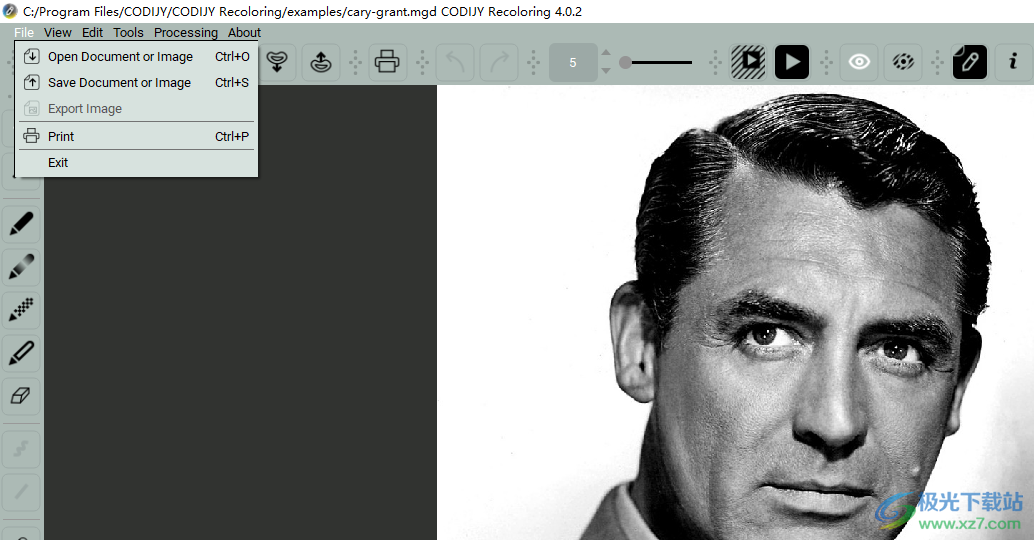The height and width of the screenshot is (540, 1034).
Task: Click the striped partial processing play icon
Action: point(748,62)
